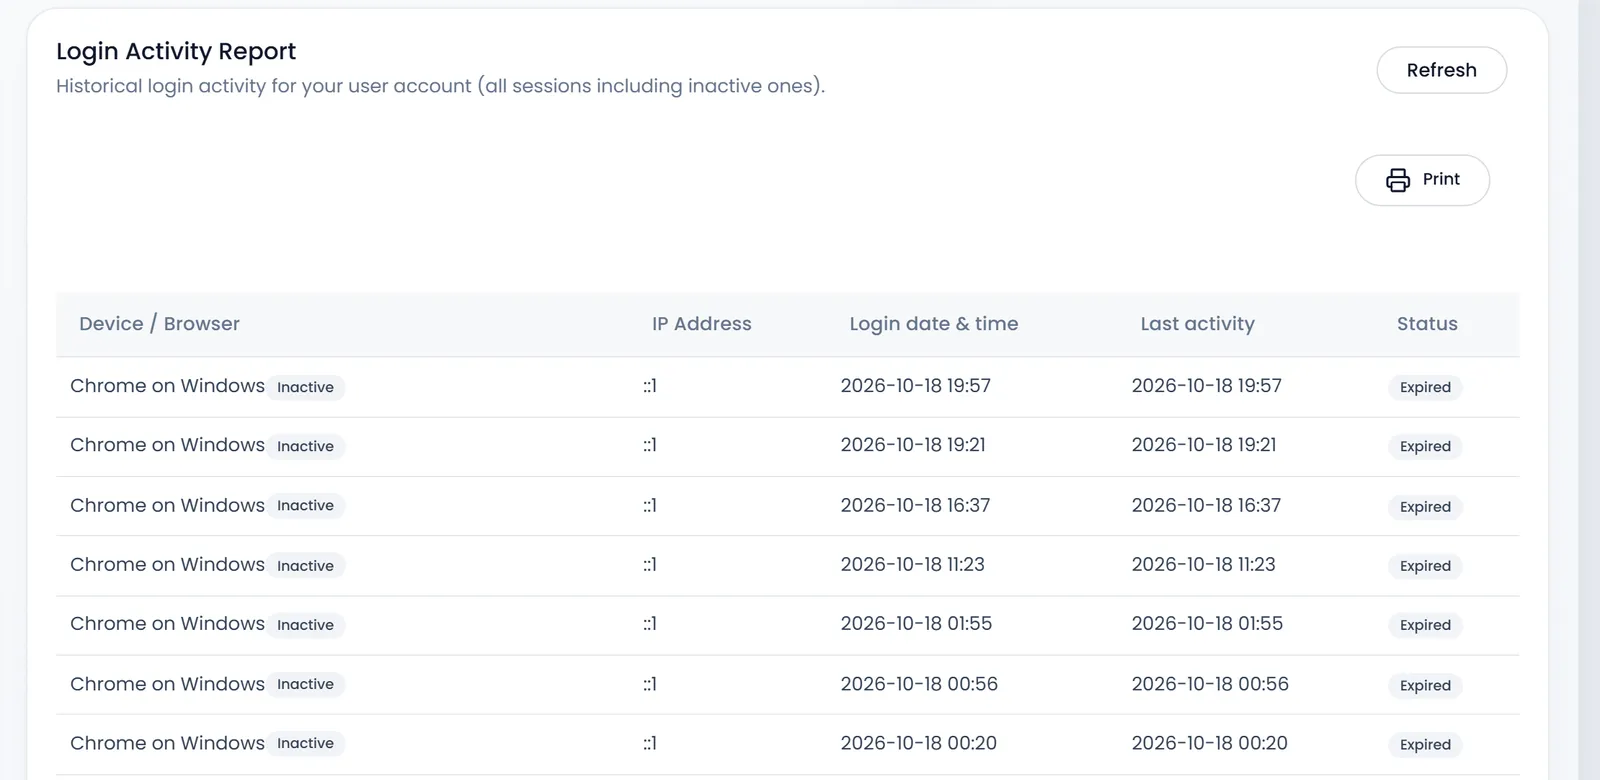
Task: Click the Login Activity Report heading
Action: [176, 51]
